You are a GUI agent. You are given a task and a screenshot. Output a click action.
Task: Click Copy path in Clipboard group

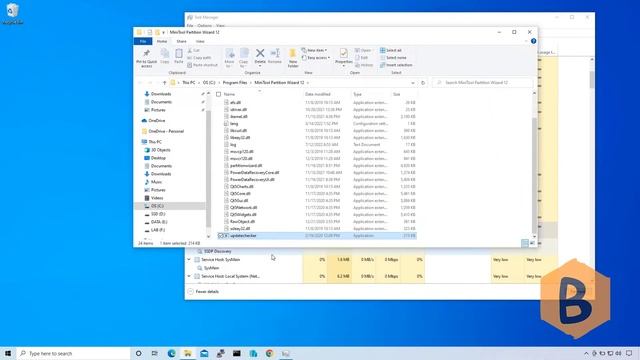[200, 58]
